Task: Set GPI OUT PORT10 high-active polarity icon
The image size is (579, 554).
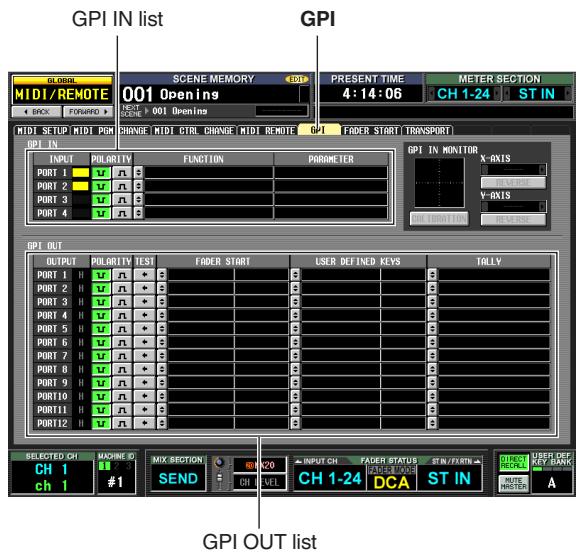Action: point(122,396)
